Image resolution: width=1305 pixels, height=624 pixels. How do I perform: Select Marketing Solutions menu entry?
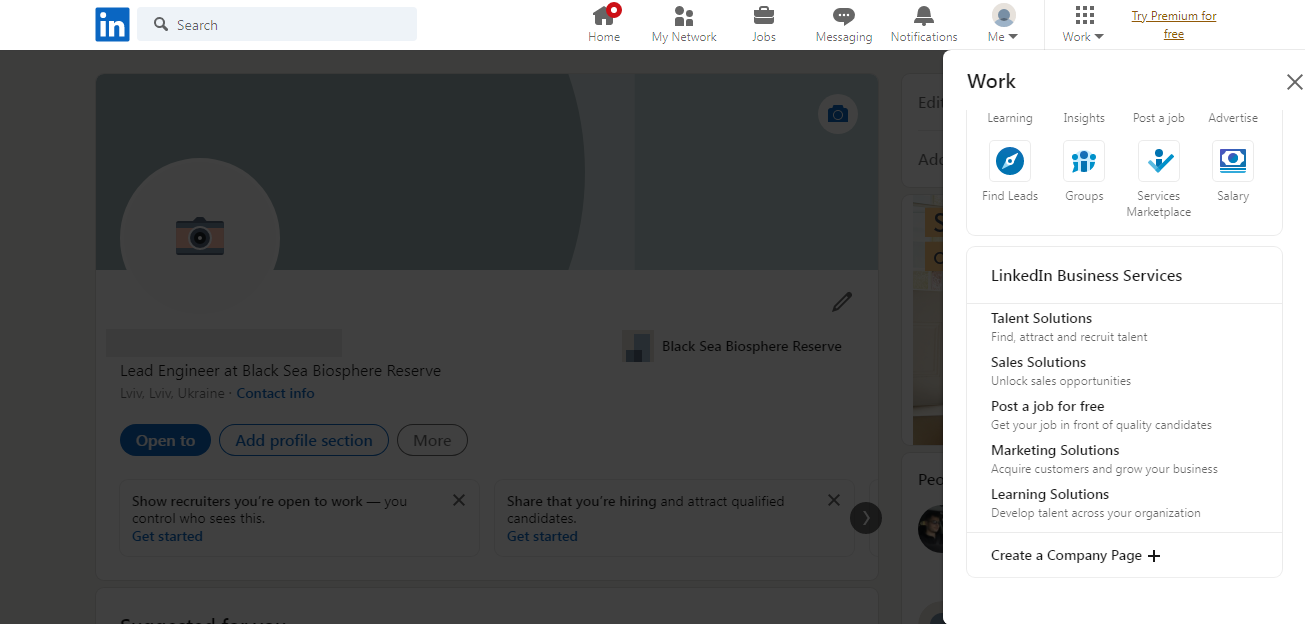tap(1055, 450)
